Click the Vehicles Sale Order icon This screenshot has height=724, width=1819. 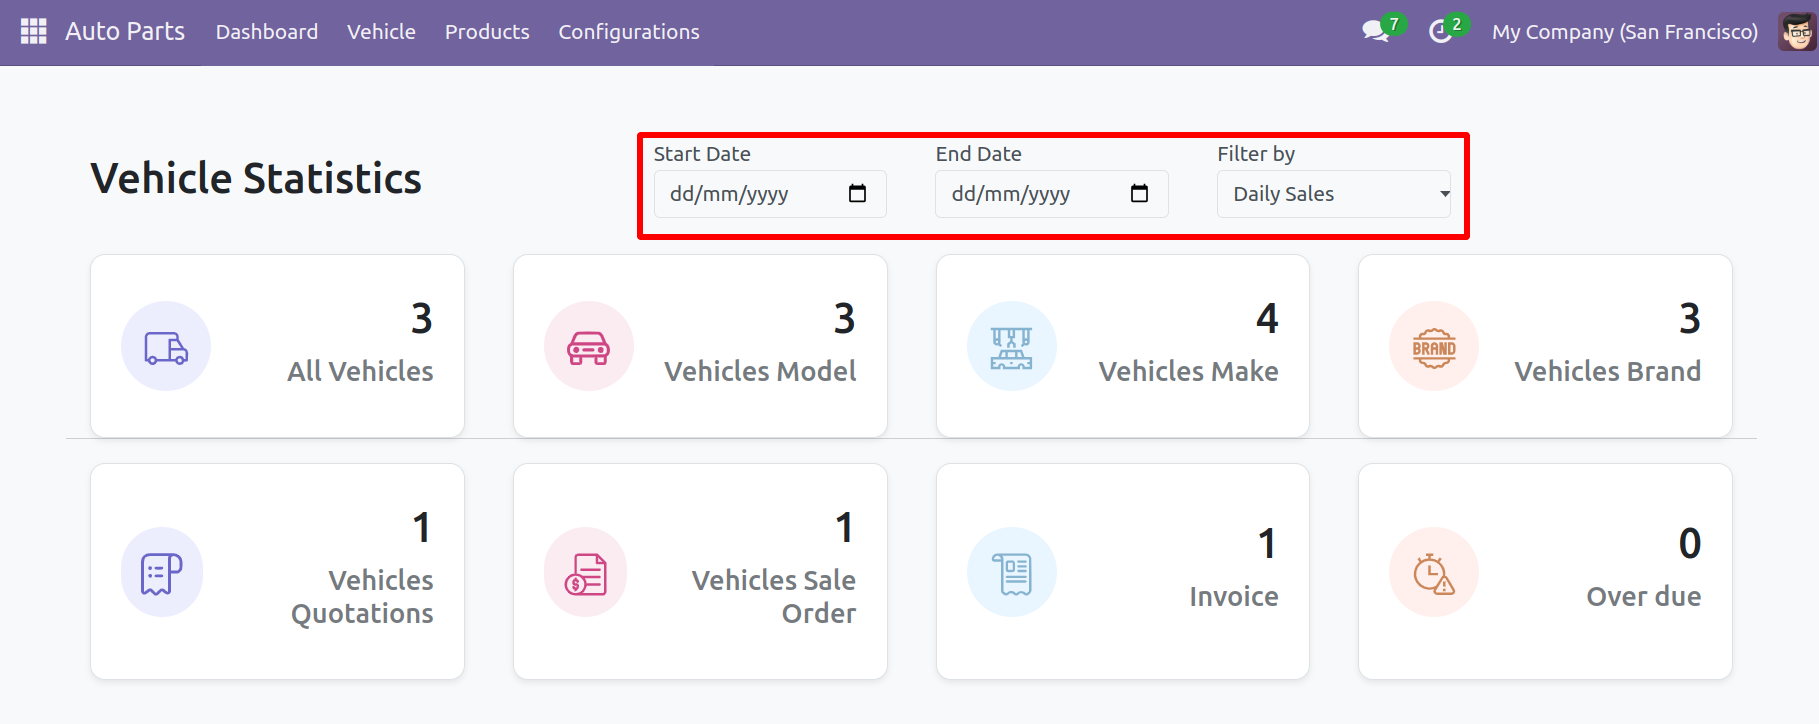(586, 573)
